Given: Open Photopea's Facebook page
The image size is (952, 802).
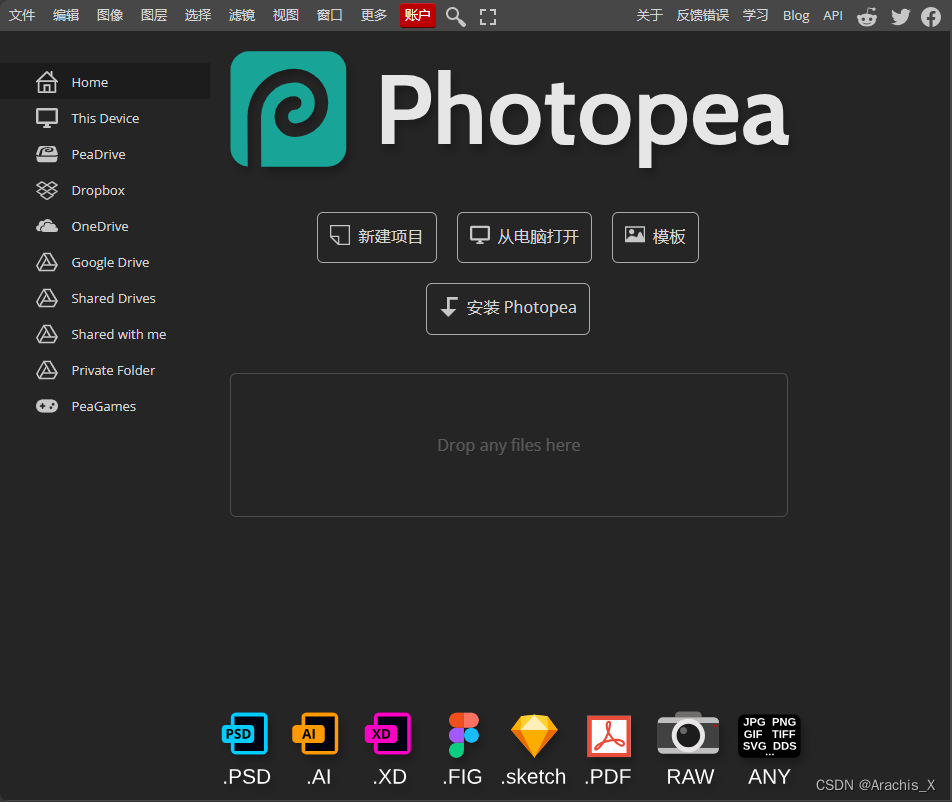Looking at the screenshot, I should [x=933, y=15].
